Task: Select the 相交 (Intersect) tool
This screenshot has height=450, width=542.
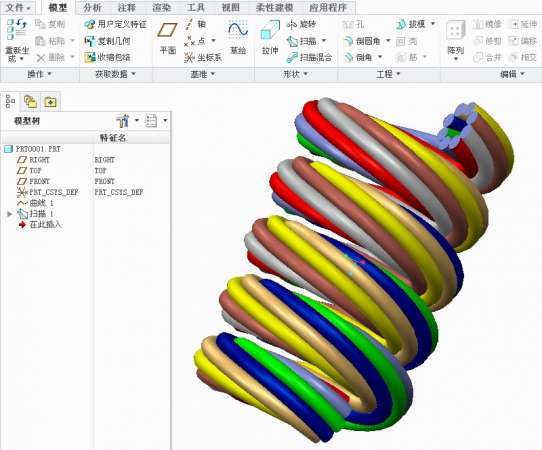Action: click(x=523, y=57)
